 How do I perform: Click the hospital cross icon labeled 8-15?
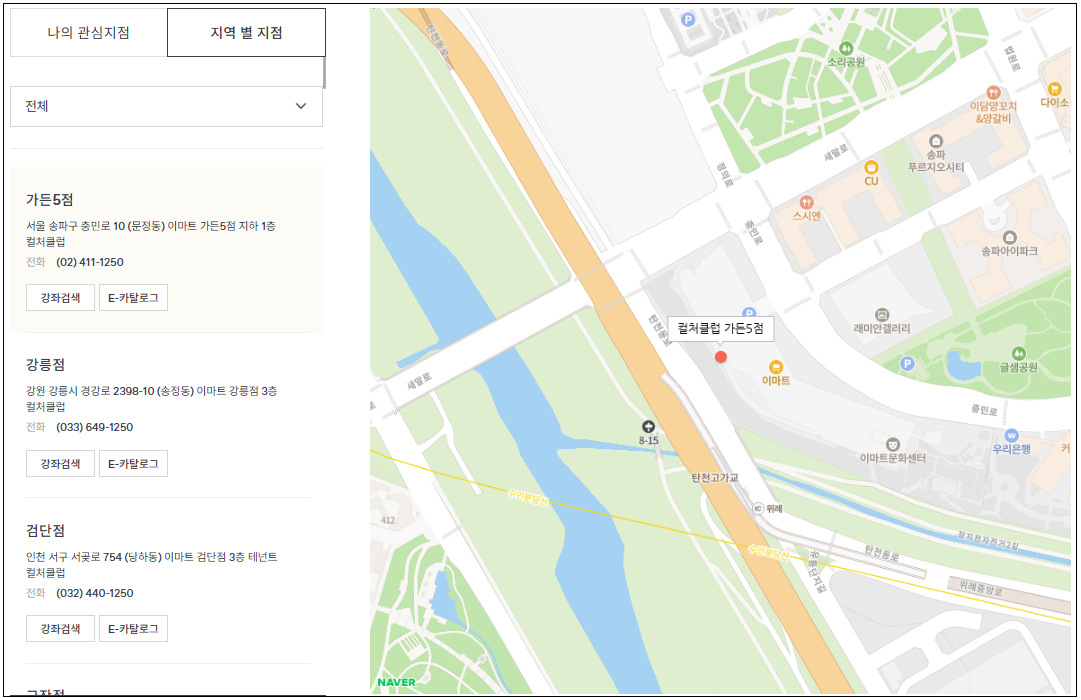click(648, 425)
